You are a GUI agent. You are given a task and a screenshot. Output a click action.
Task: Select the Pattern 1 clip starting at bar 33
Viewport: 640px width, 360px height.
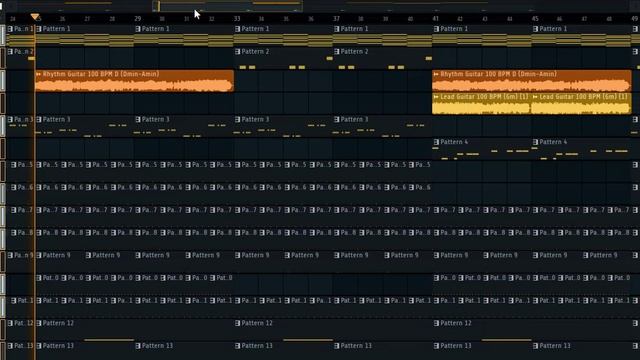(284, 36)
